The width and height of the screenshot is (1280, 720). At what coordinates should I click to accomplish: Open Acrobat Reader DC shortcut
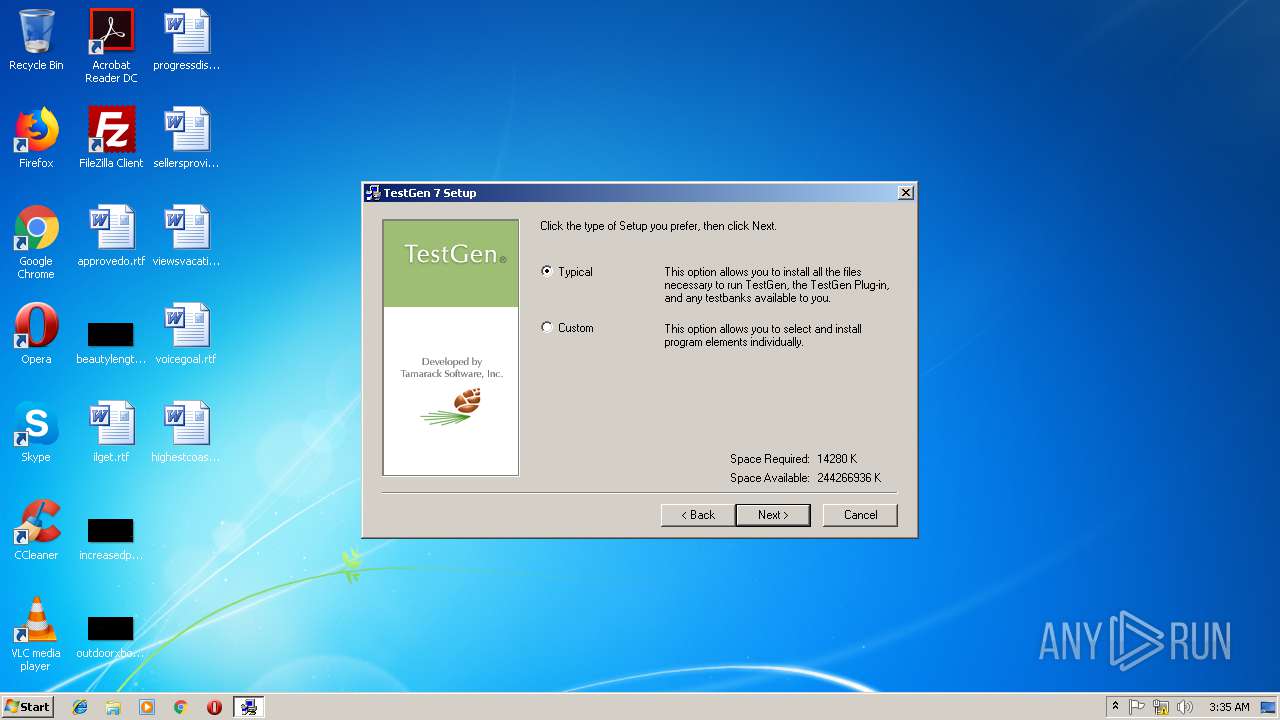point(111,46)
